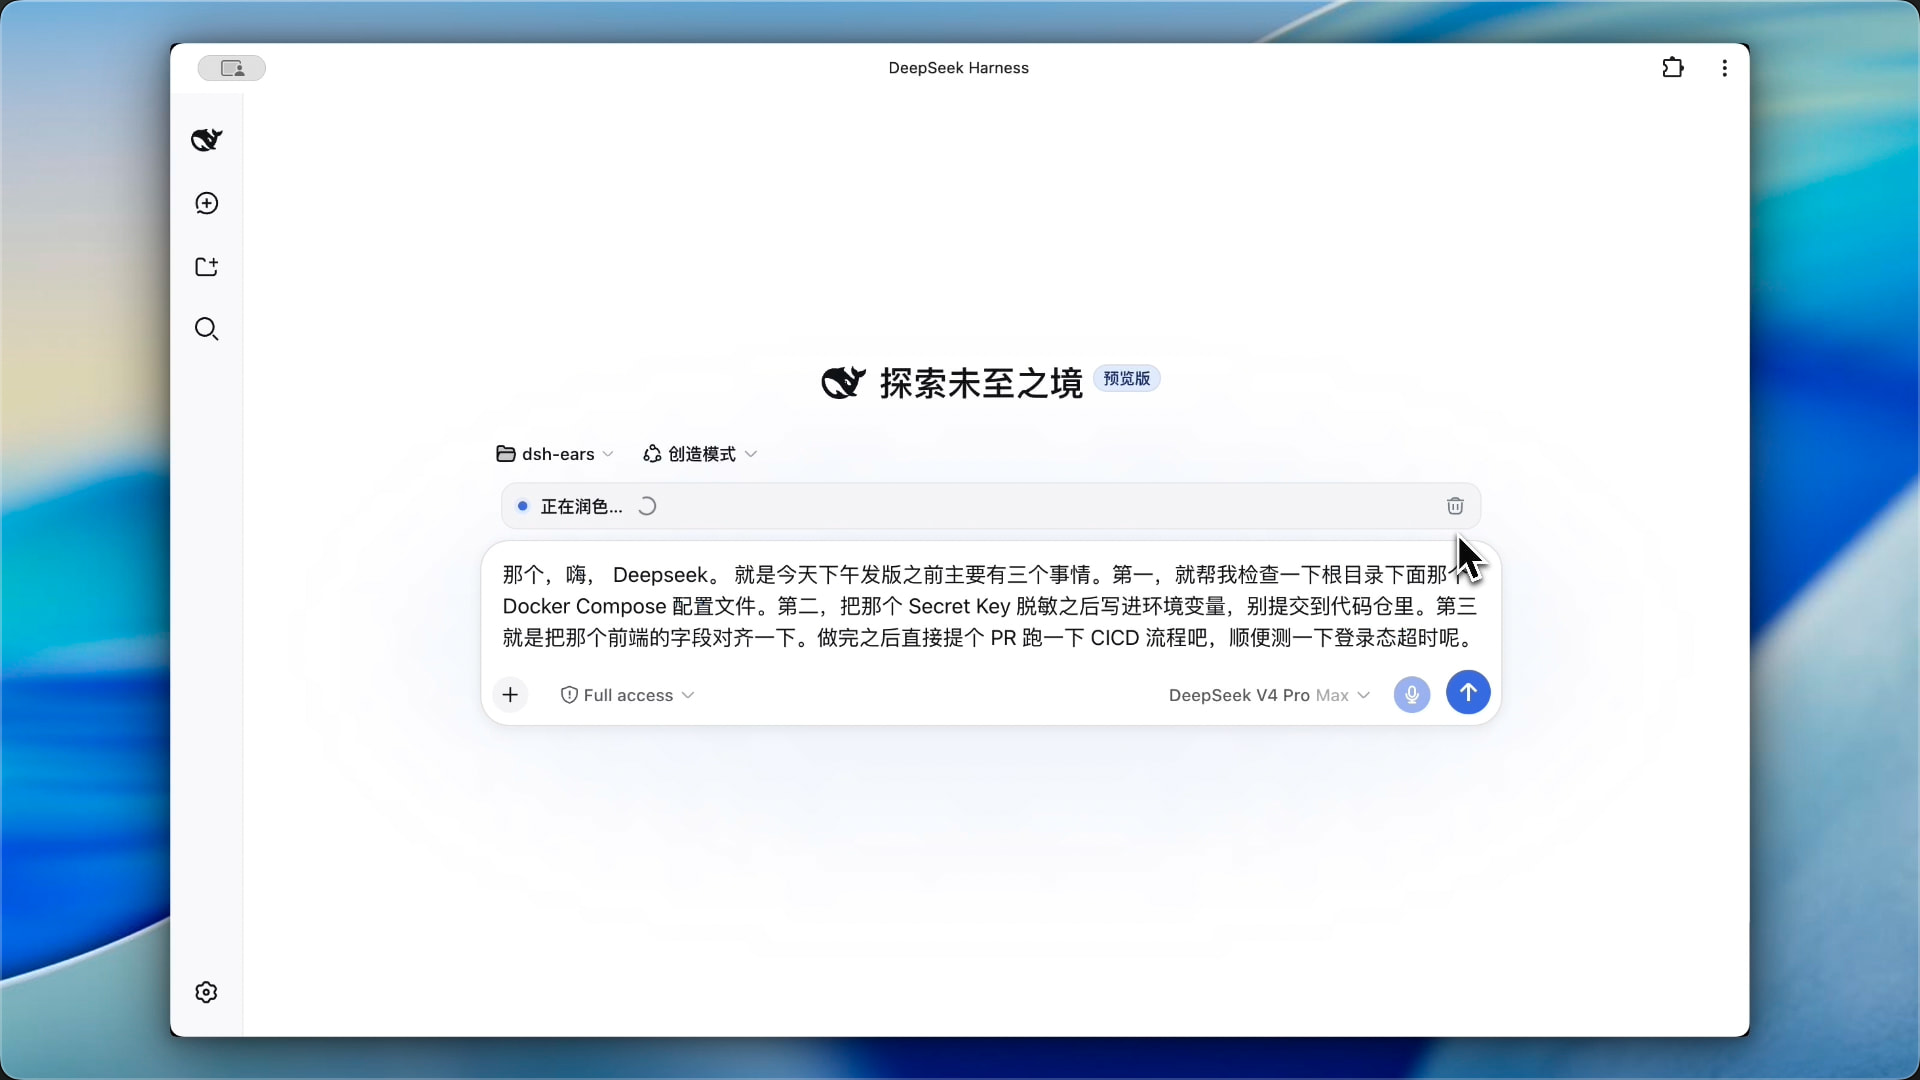The height and width of the screenshot is (1080, 1920).
Task: Click into the message text input
Action: tap(990, 606)
